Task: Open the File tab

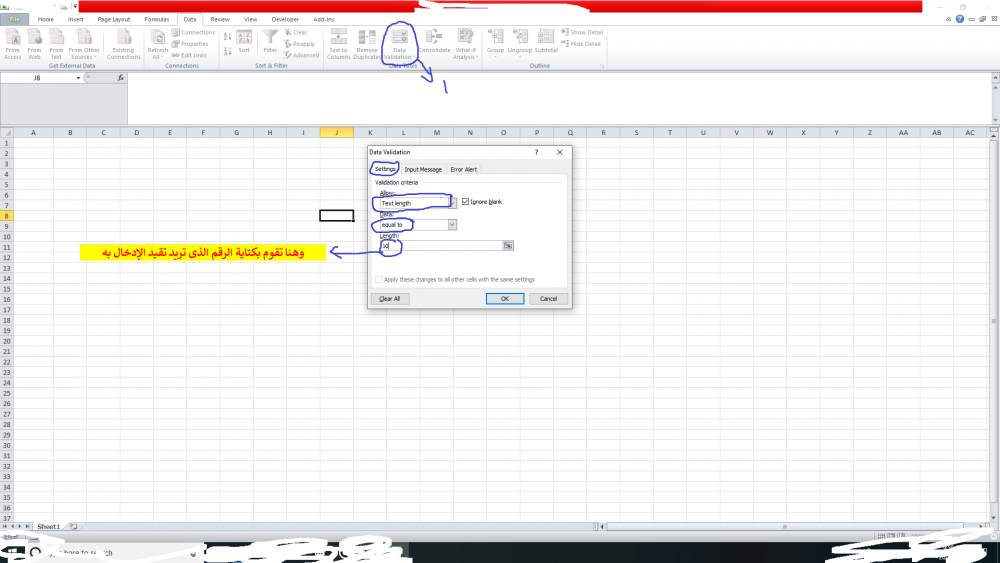Action: [x=15, y=19]
